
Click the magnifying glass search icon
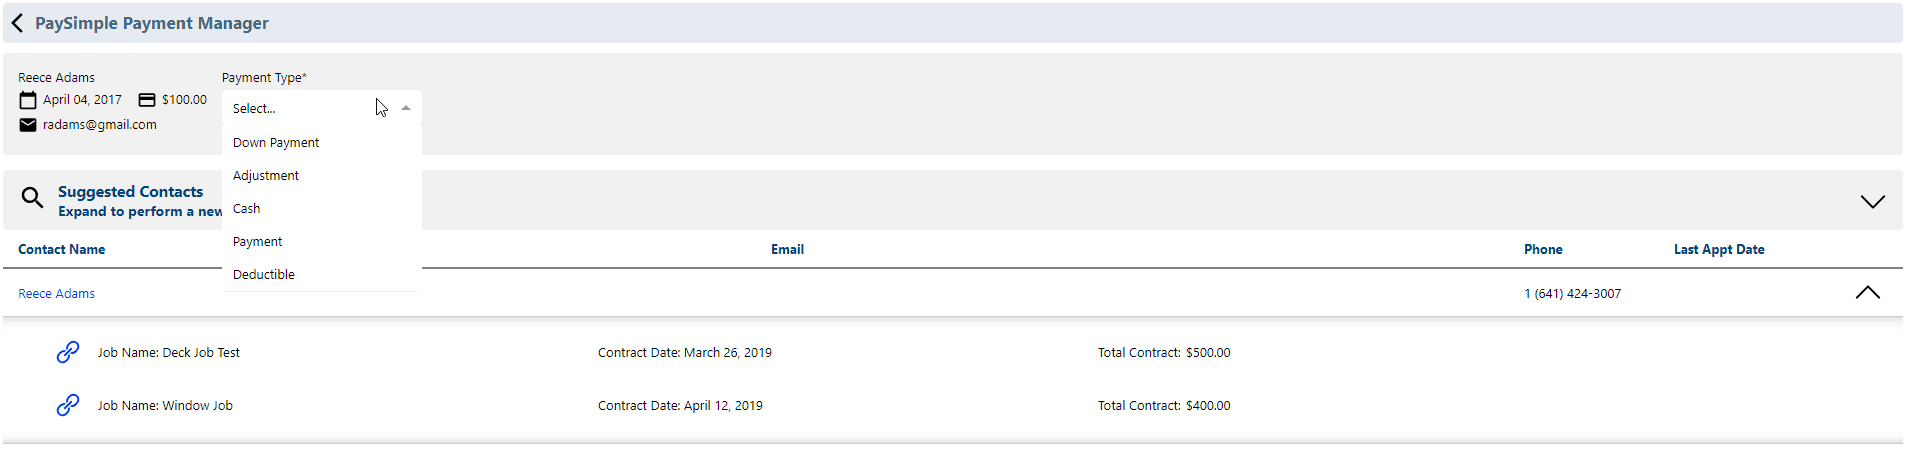tap(32, 198)
